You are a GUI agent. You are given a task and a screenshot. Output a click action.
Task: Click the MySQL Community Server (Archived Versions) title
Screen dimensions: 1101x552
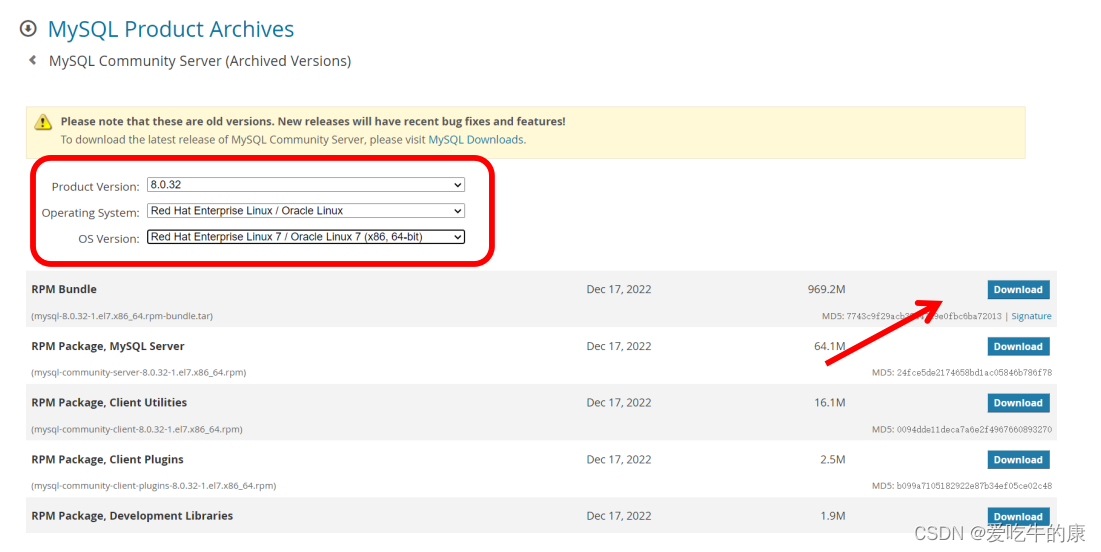pos(199,61)
